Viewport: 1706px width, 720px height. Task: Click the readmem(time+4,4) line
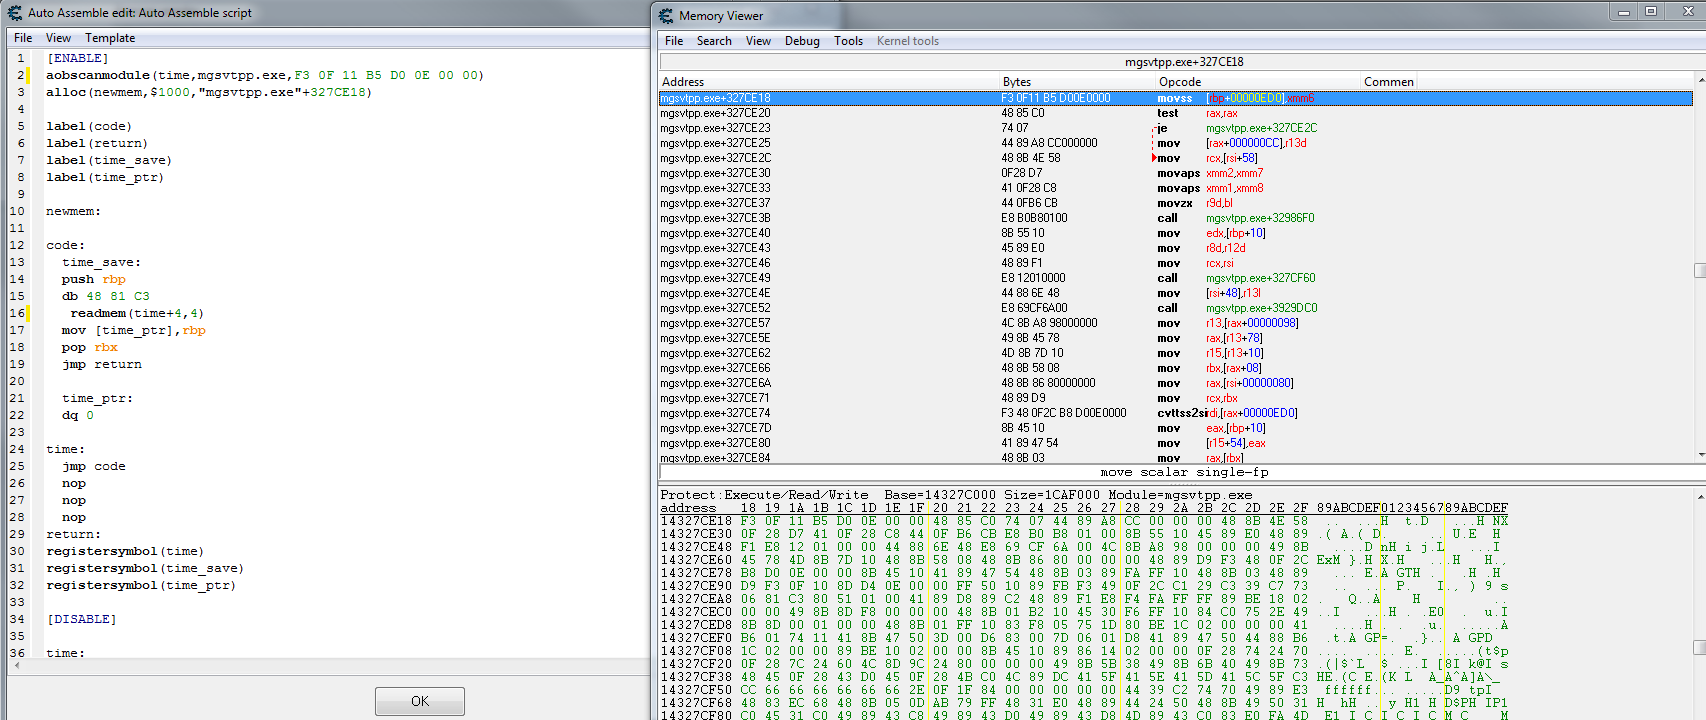tap(137, 313)
